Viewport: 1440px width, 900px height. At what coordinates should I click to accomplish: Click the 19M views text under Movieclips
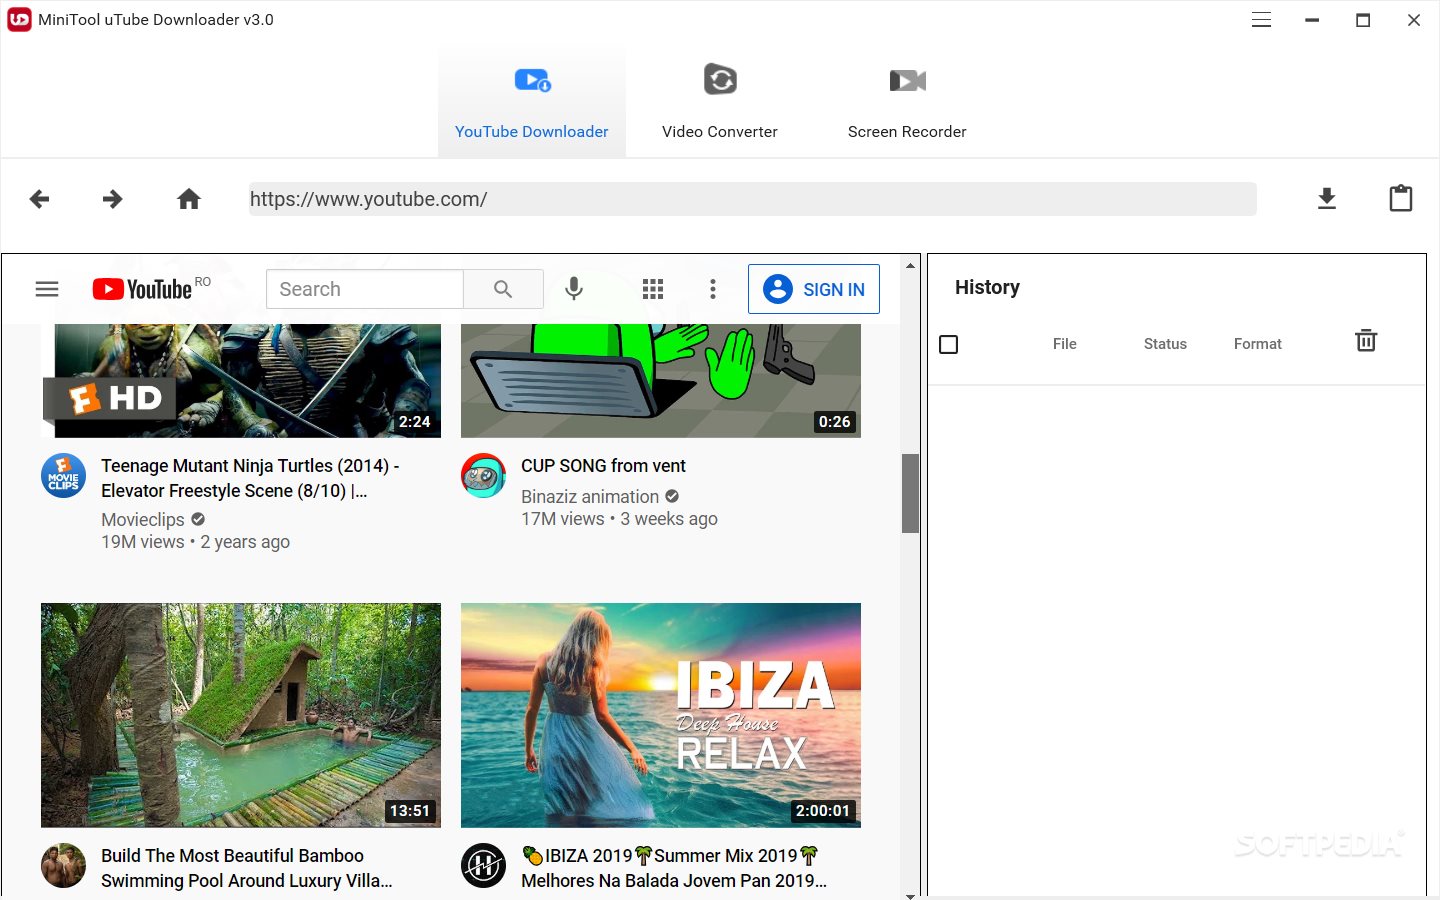(143, 542)
